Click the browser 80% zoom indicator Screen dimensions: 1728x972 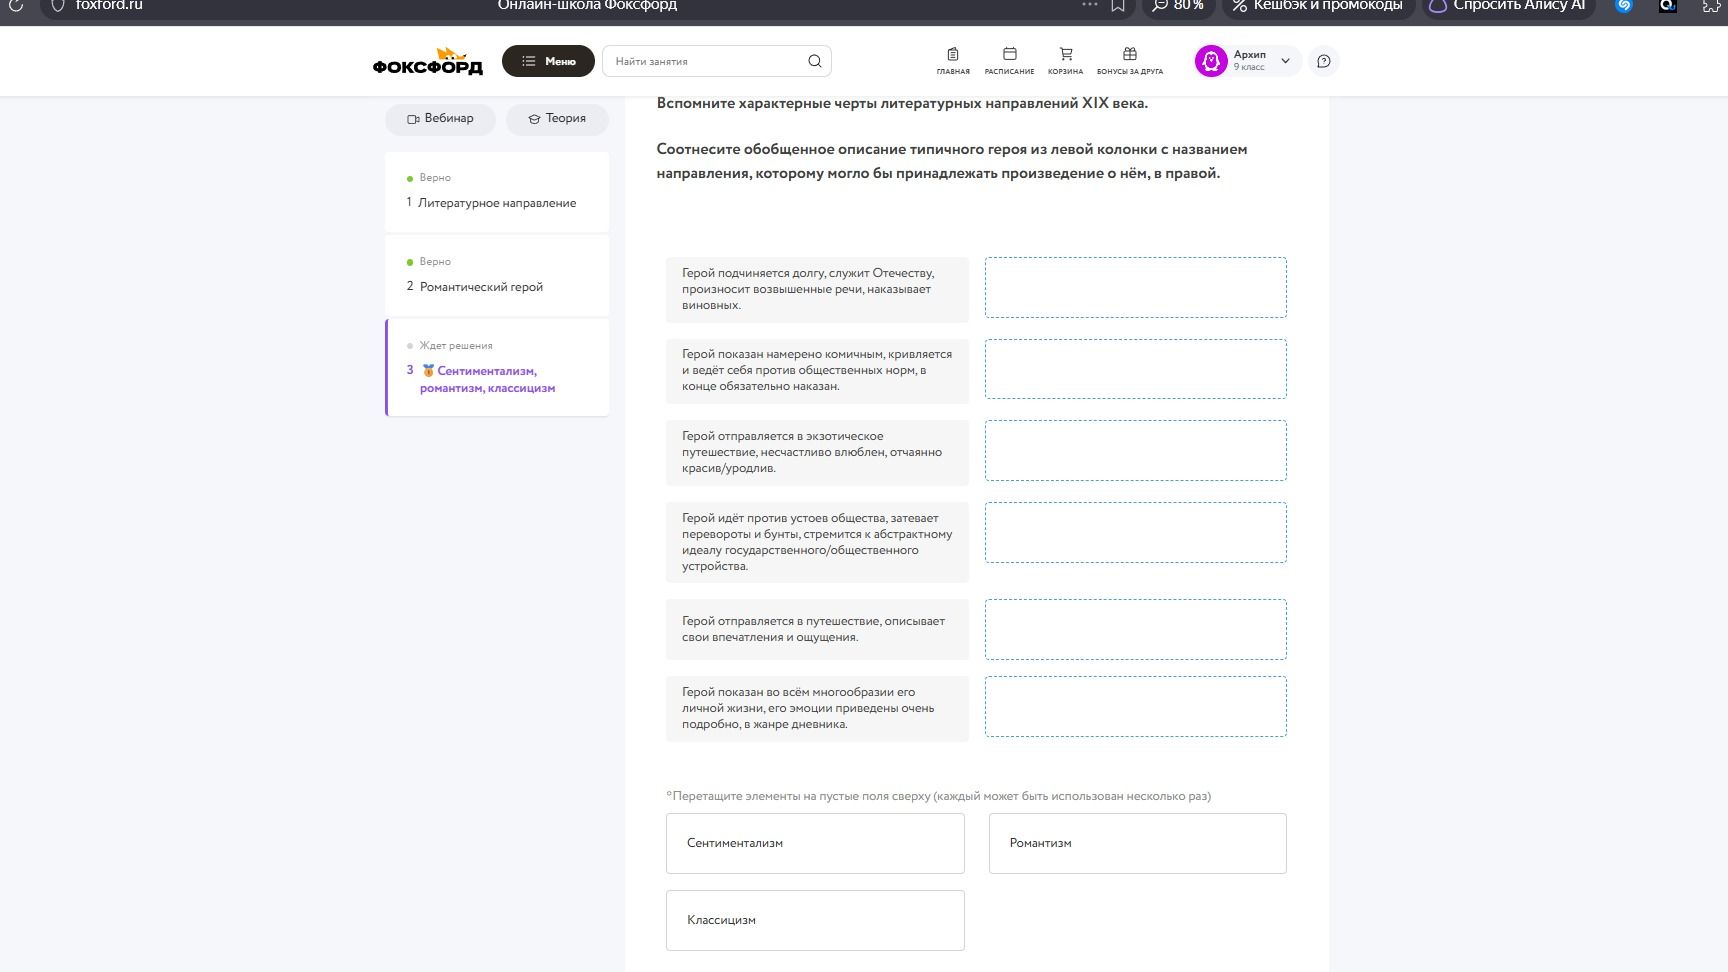(x=1178, y=5)
